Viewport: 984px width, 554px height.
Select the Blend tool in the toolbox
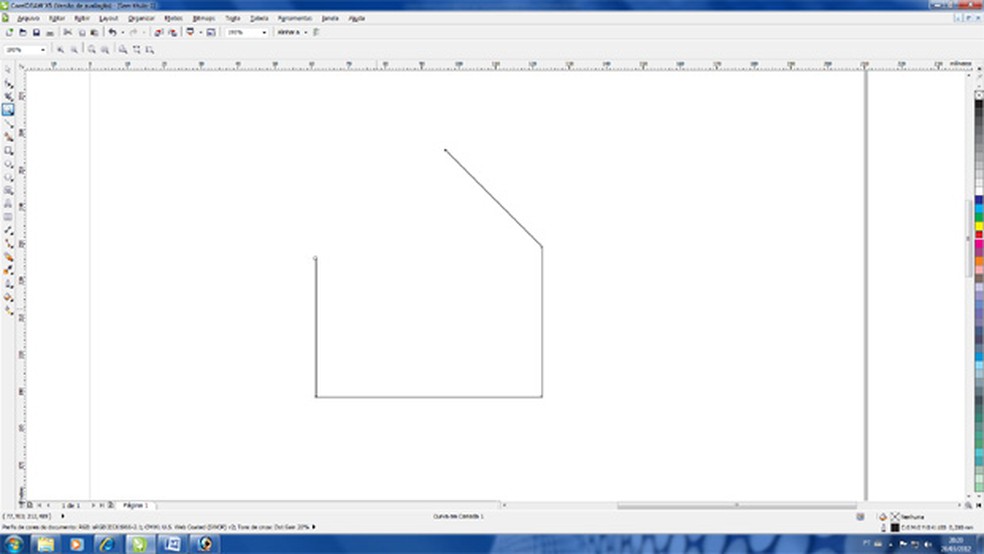click(x=8, y=257)
